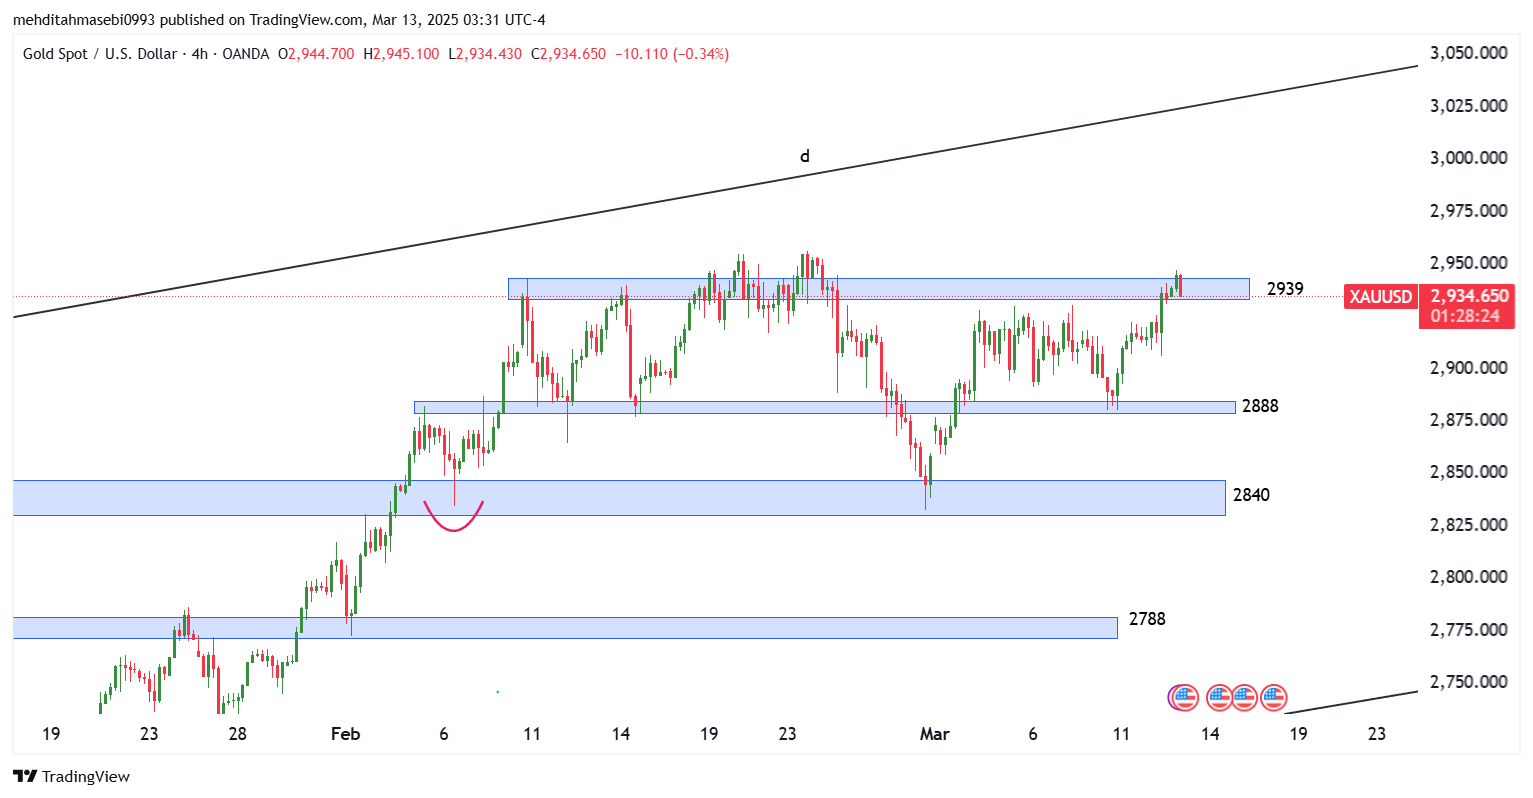Click the 2,825.000 price axis label
This screenshot has width=1533, height=798.
1469,525
